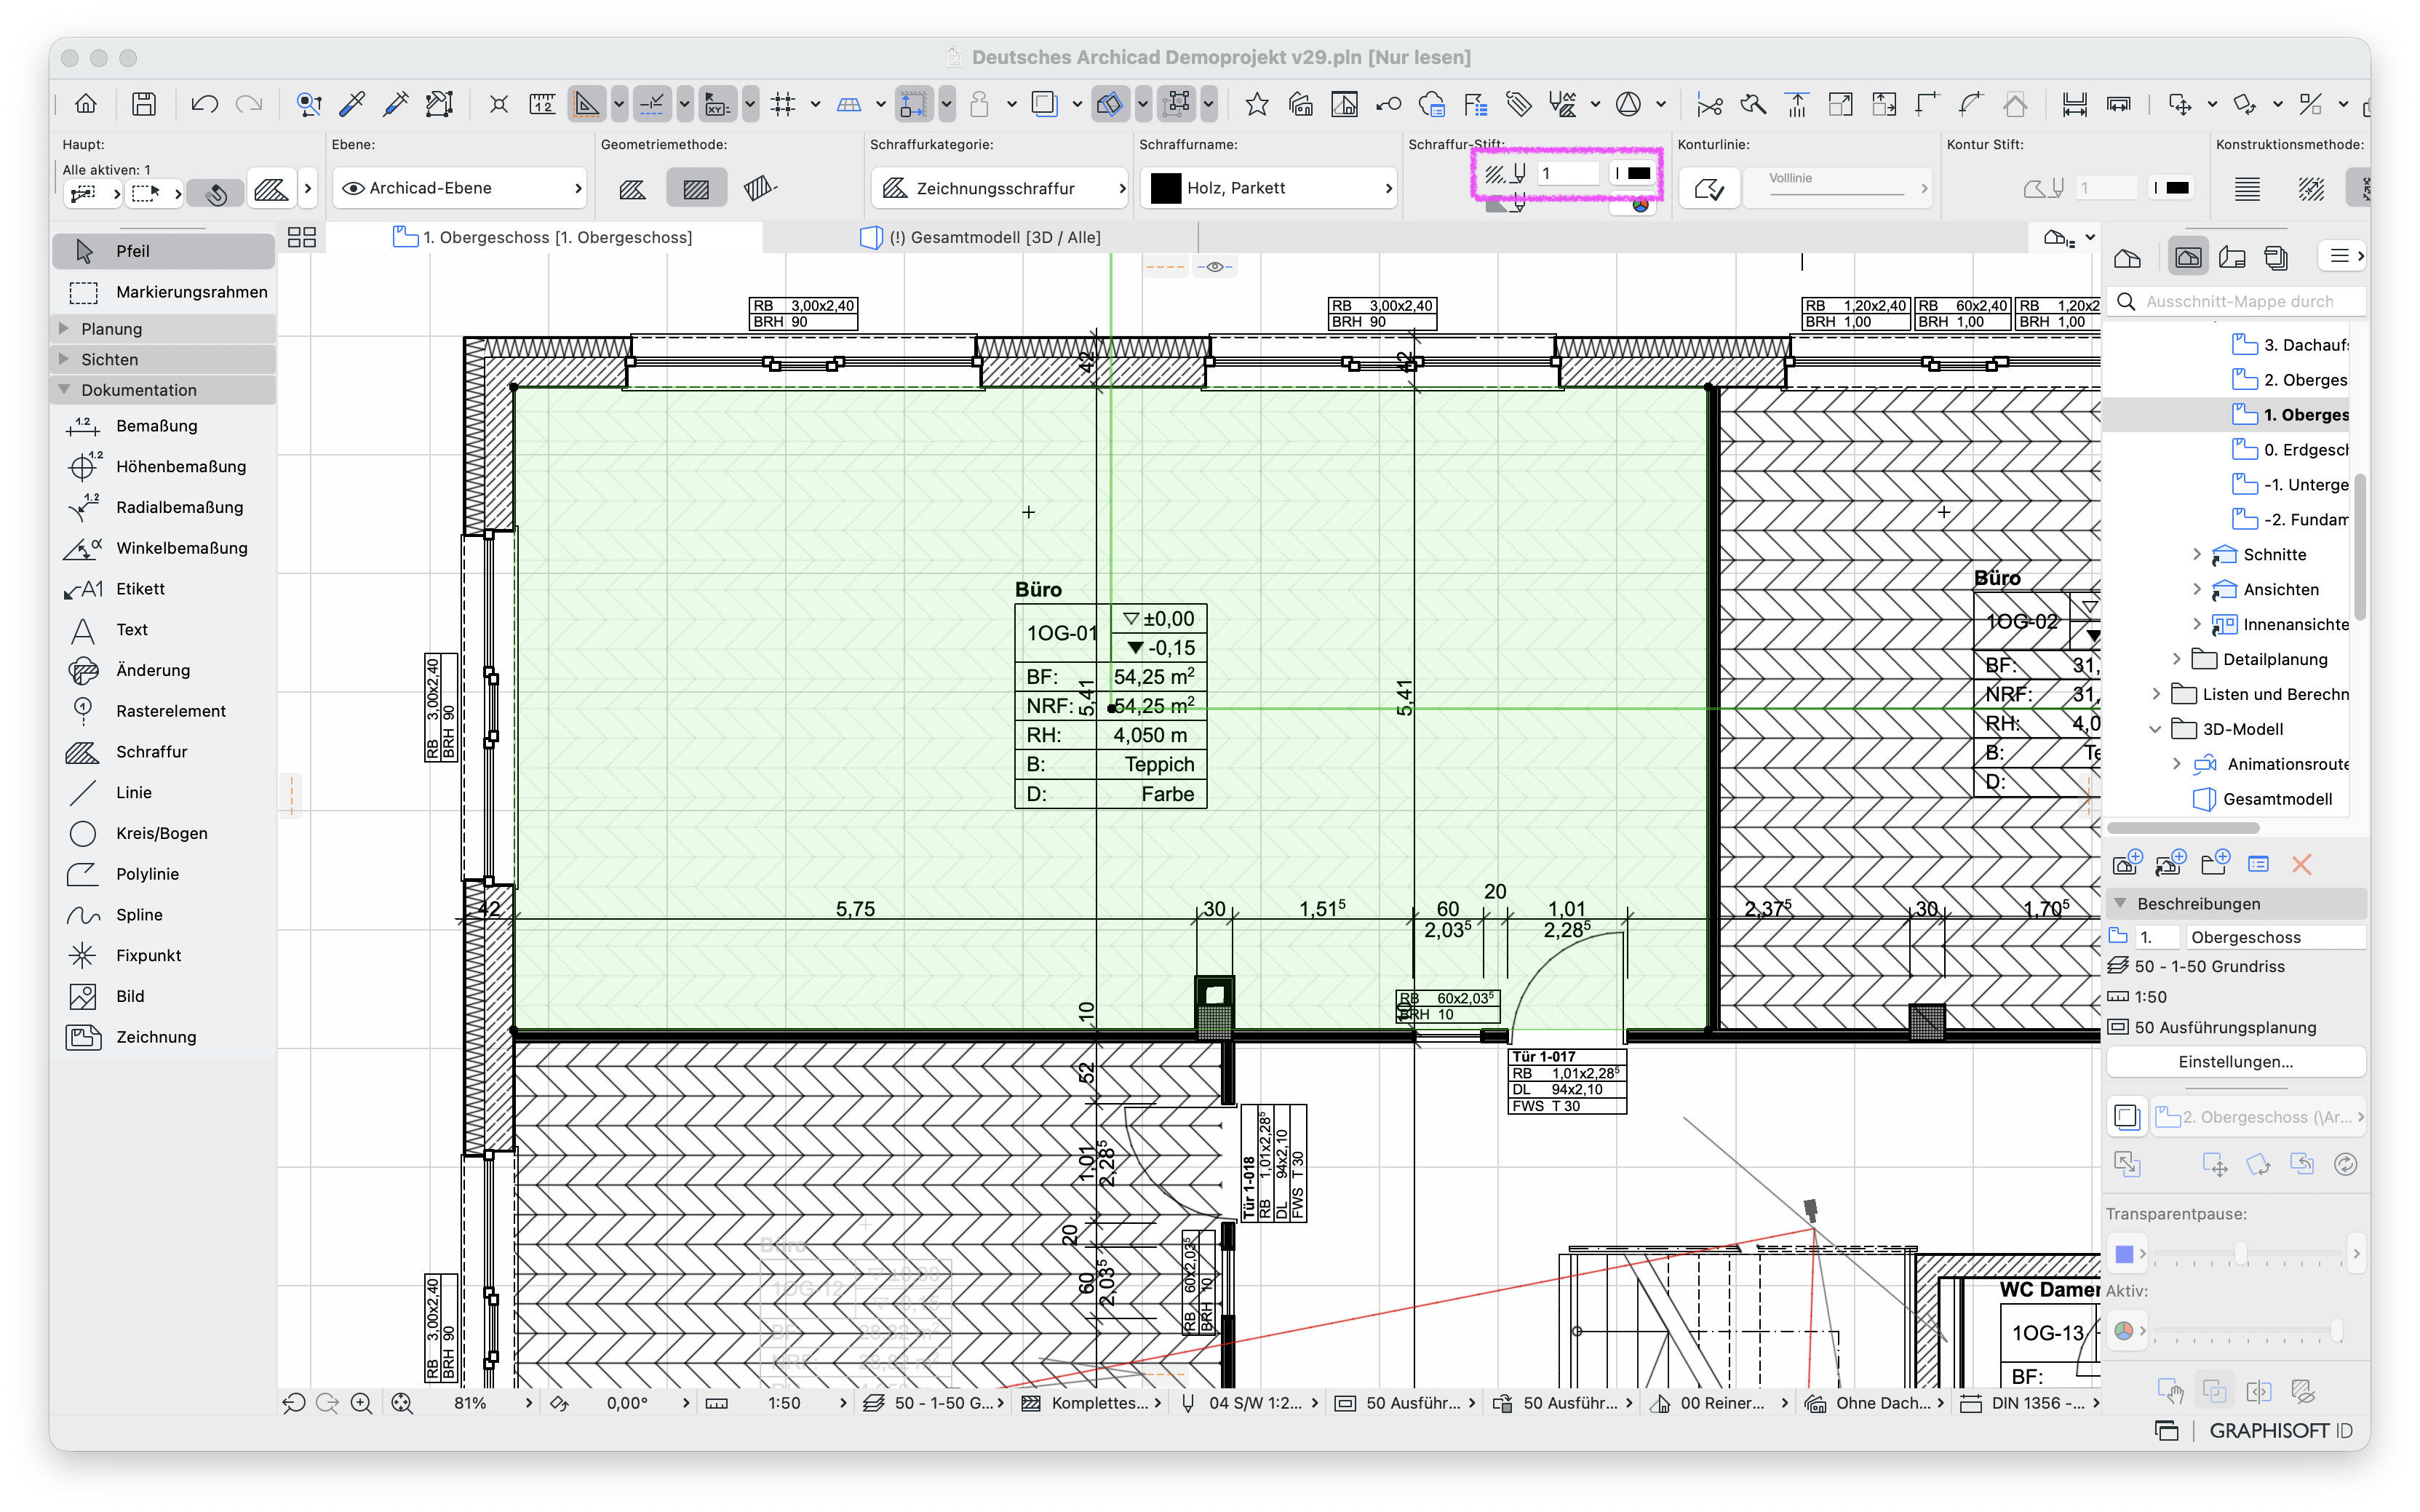Toggle Archicad-Ebene layer visibility eye
Image resolution: width=2420 pixels, height=1512 pixels.
click(353, 188)
